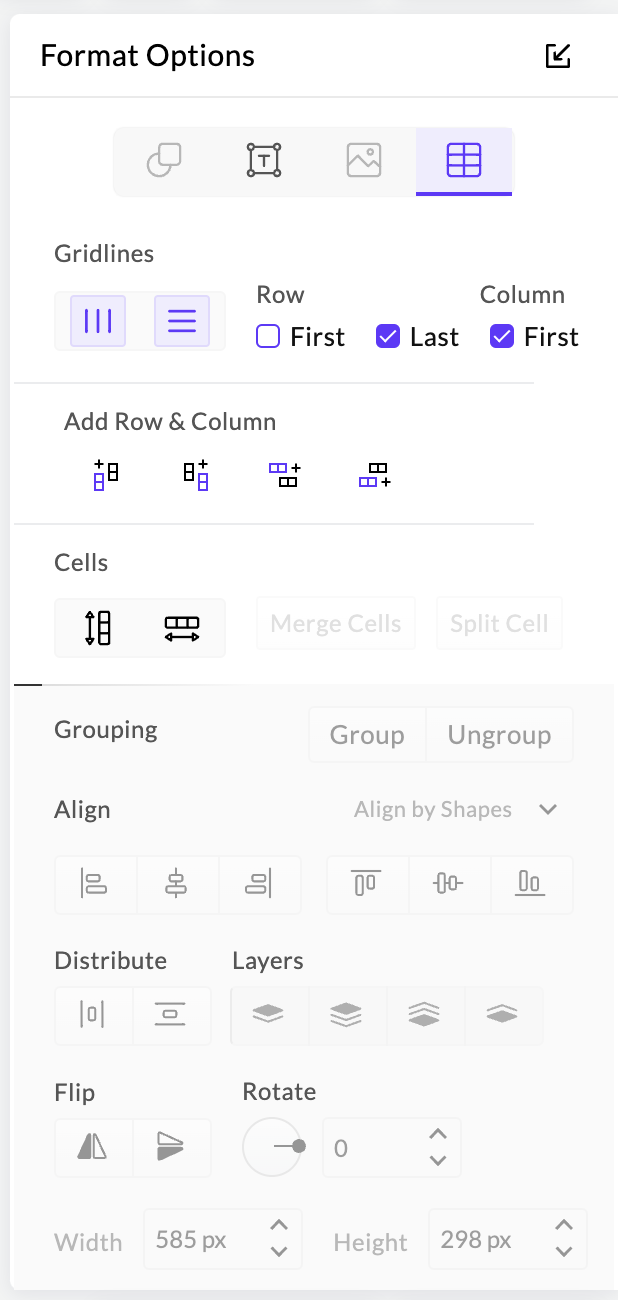The image size is (618, 1300).
Task: Align objects to the left edge
Action: point(95,884)
